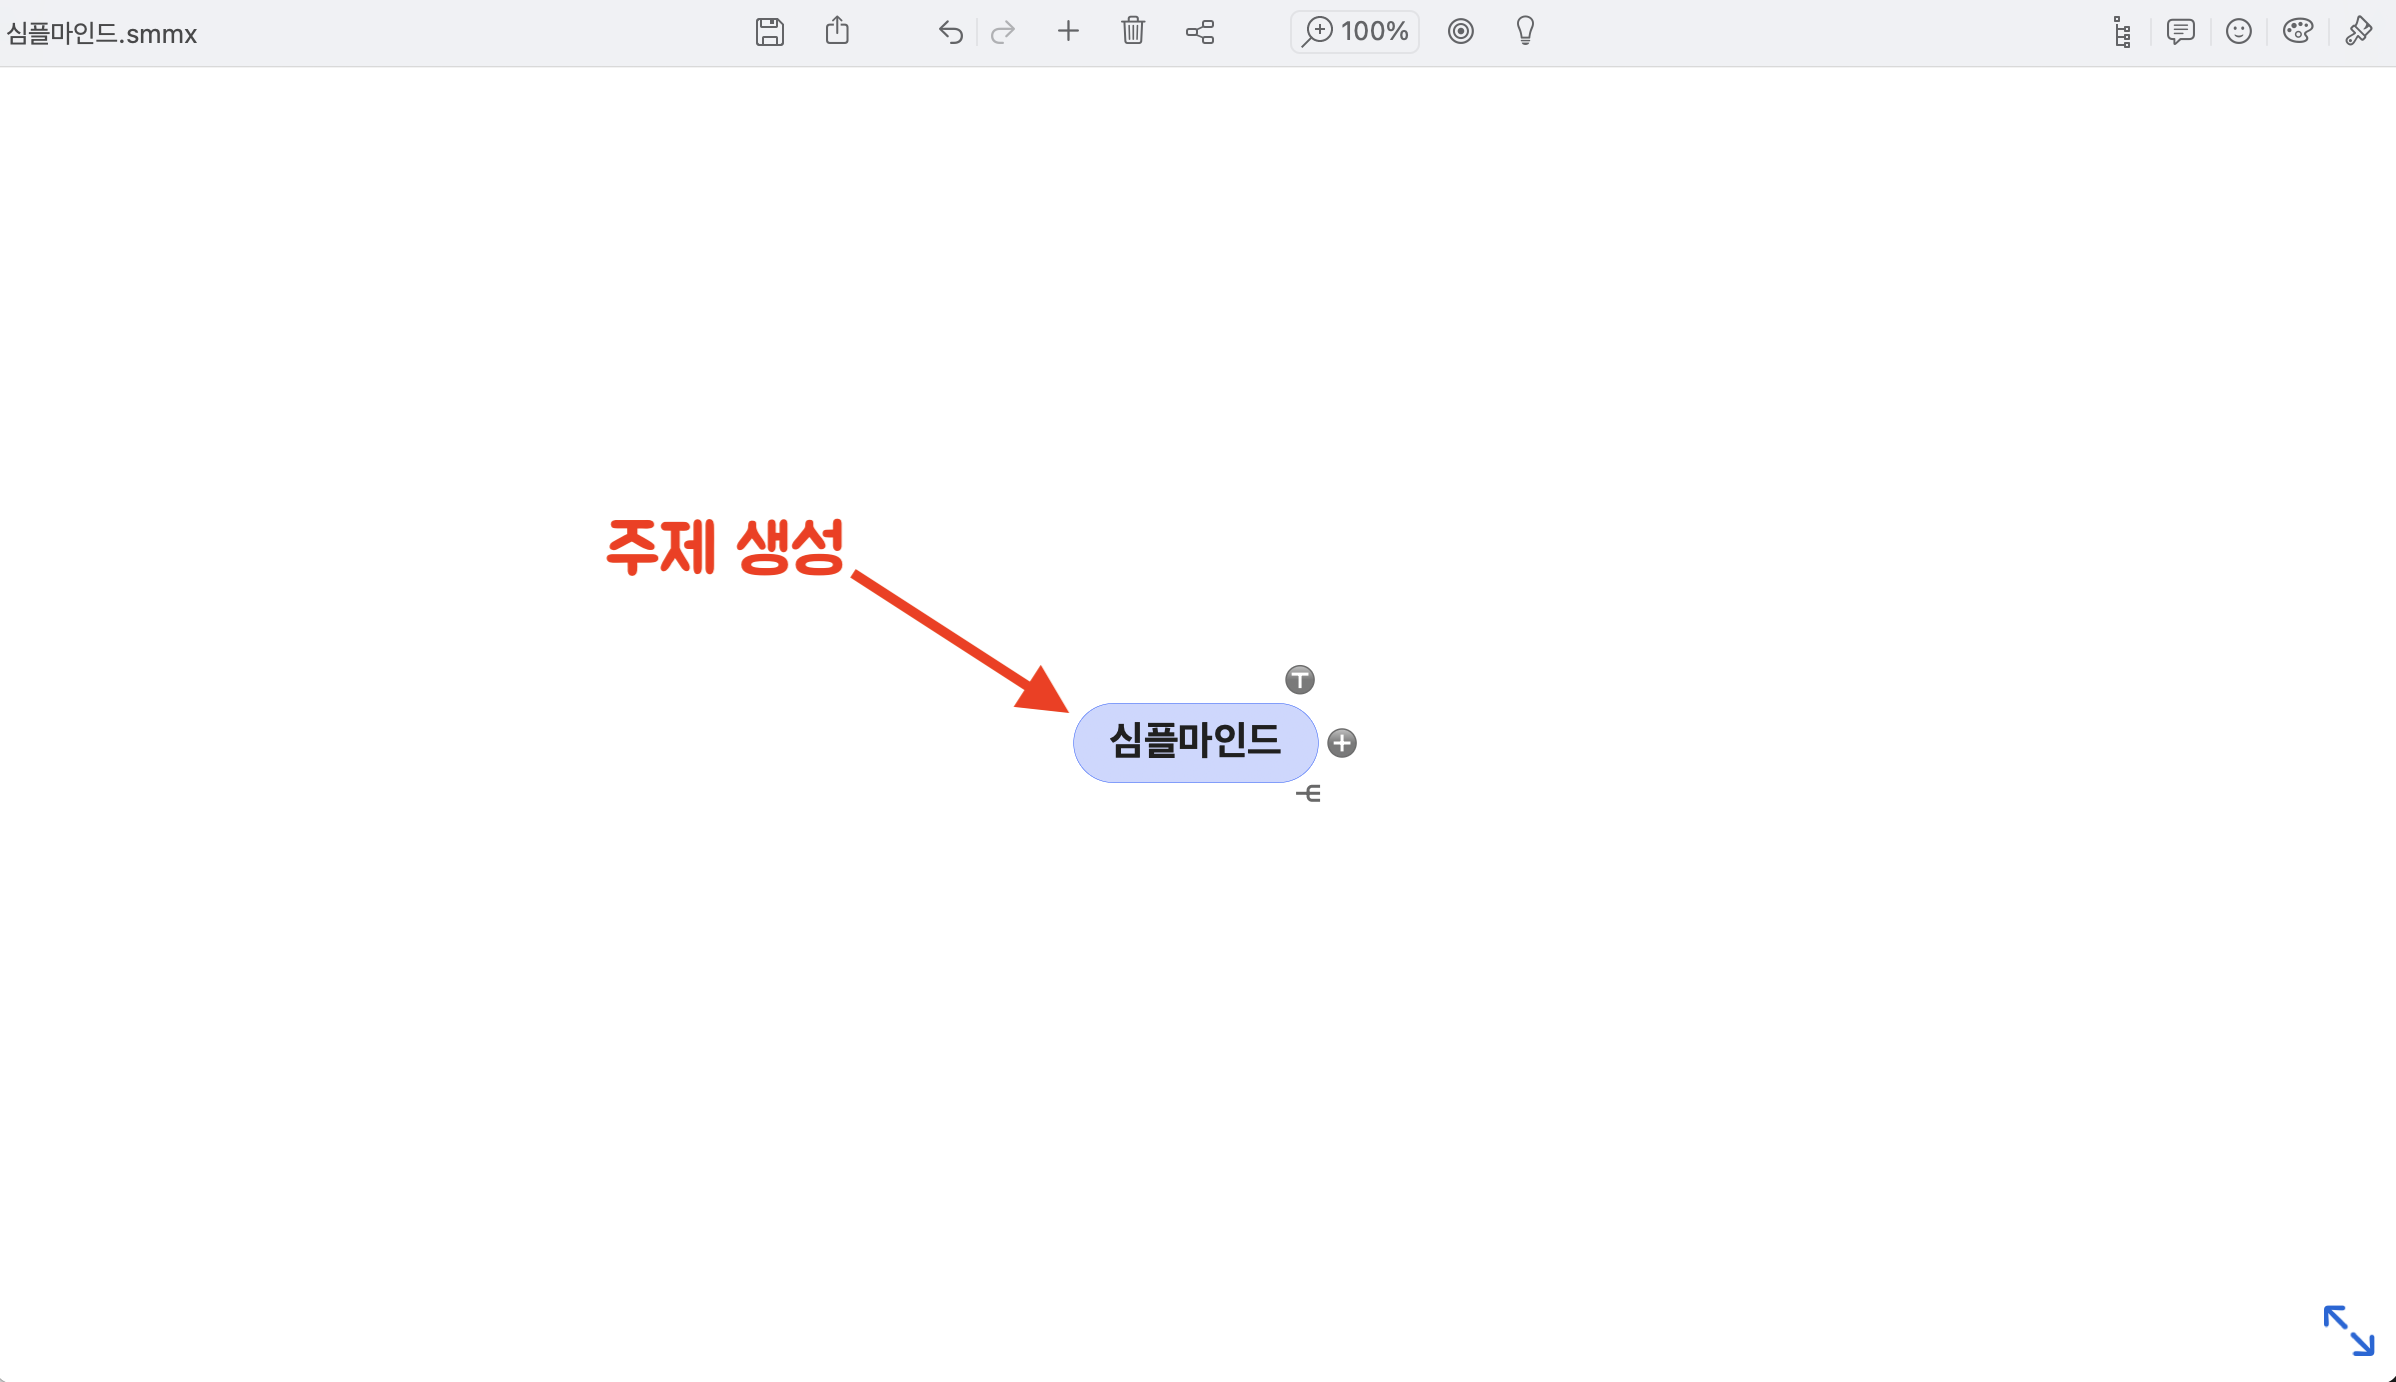The width and height of the screenshot is (2396, 1382).
Task: Click the 심플마인드.smmx file title
Action: [102, 34]
